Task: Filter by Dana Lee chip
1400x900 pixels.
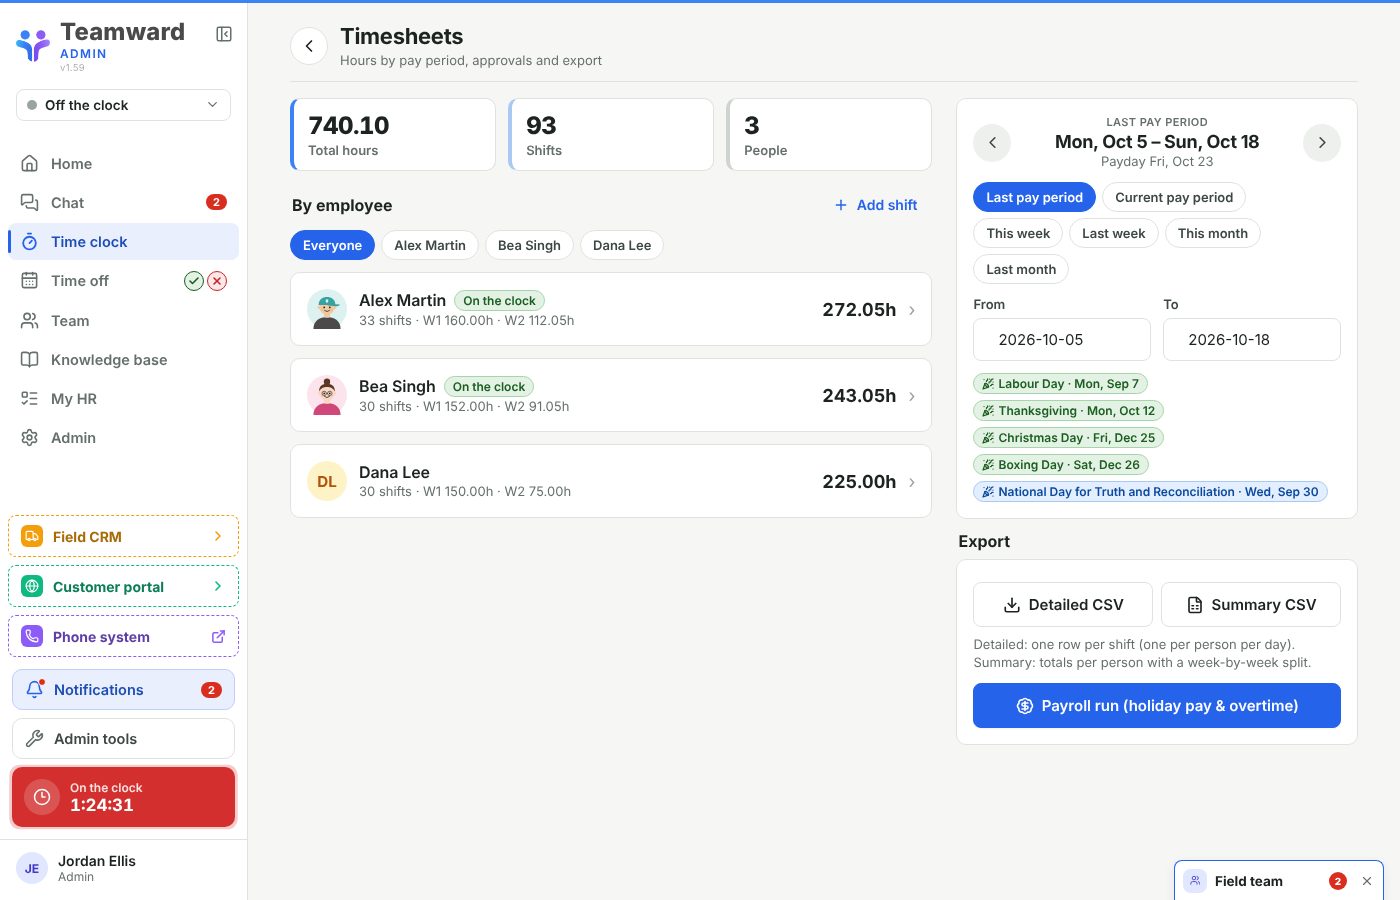Action: (622, 246)
